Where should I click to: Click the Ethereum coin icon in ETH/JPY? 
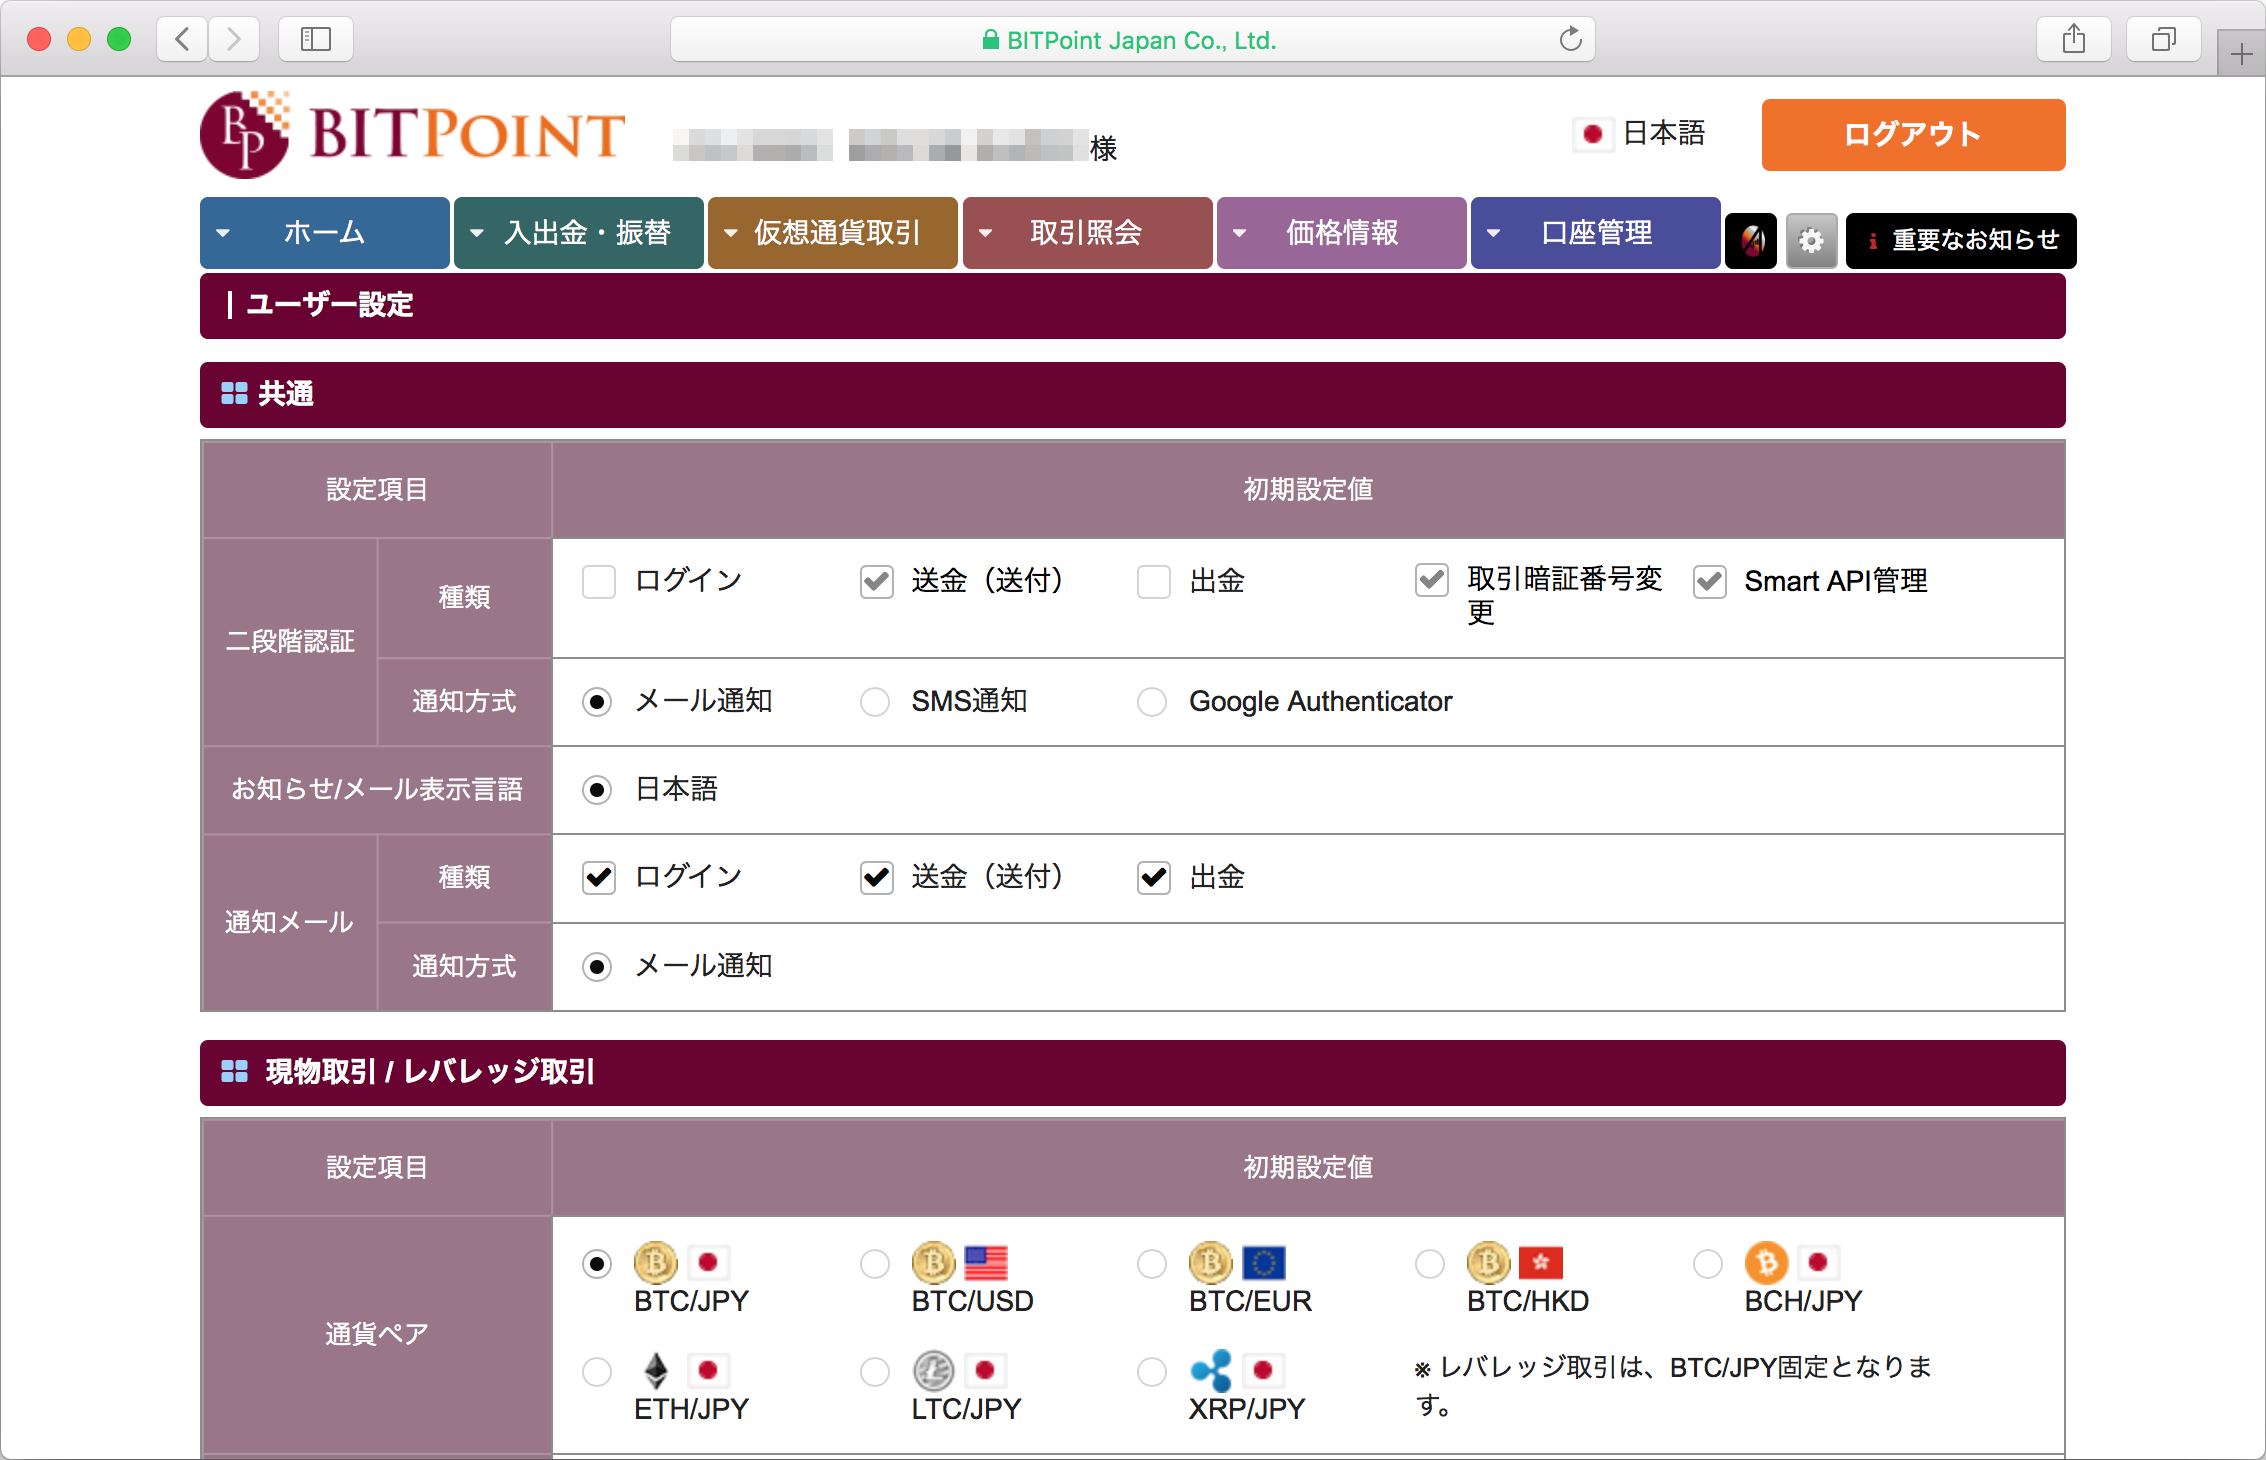click(x=657, y=1371)
